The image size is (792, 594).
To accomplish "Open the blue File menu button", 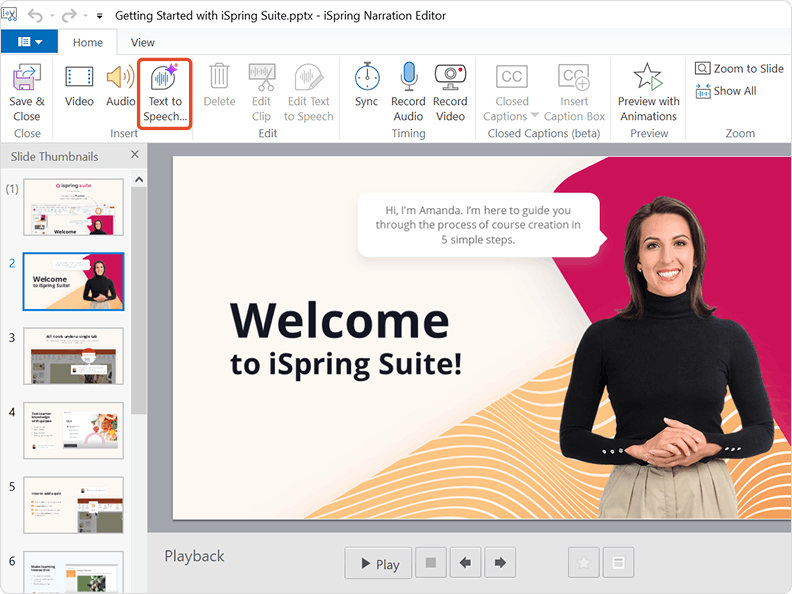I will pyautogui.click(x=29, y=41).
